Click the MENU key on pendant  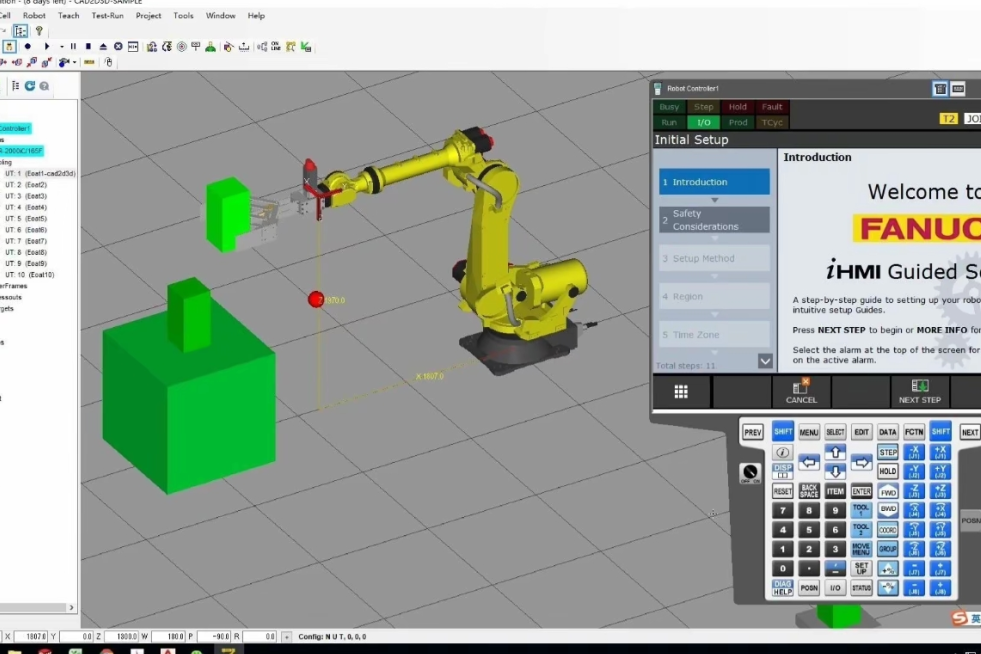tap(808, 432)
